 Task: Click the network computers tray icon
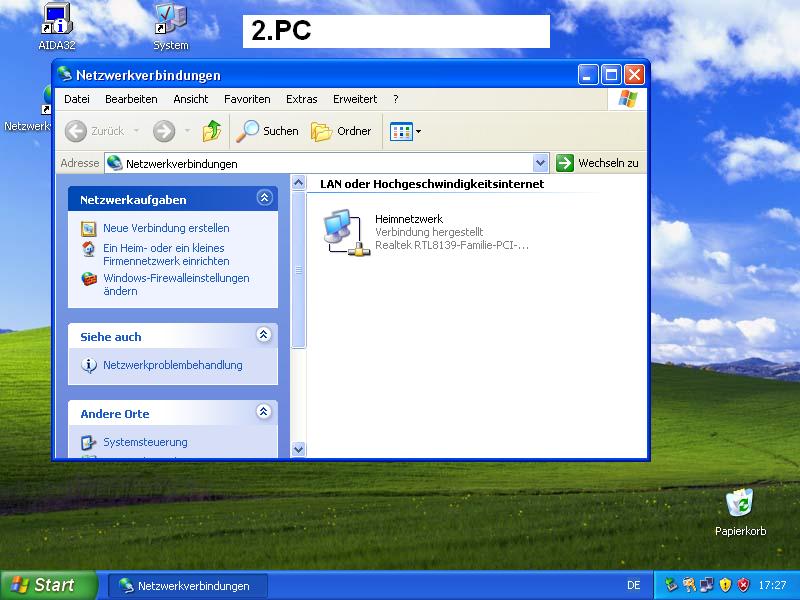coord(707,585)
